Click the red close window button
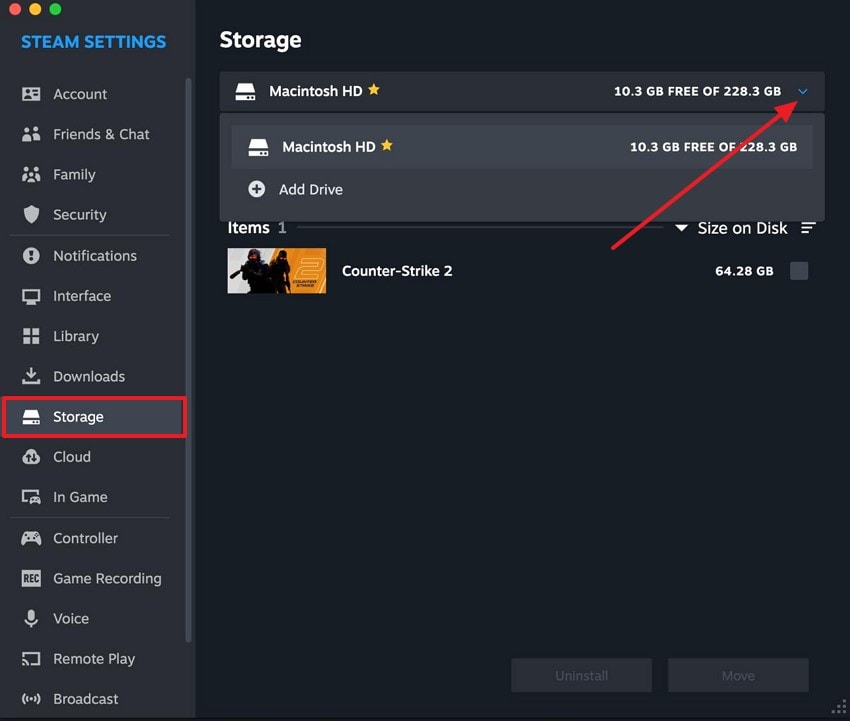 15,9
